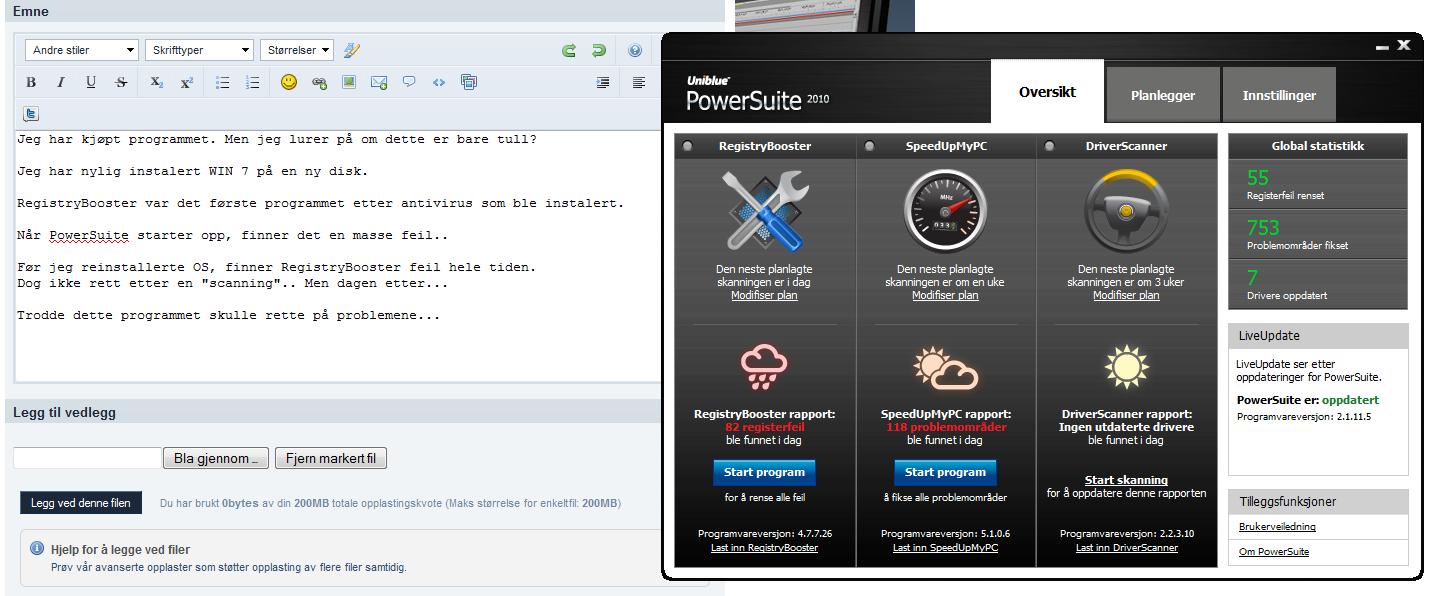Toggle italic formatting in the editor
1436x596 pixels.
[x=61, y=83]
